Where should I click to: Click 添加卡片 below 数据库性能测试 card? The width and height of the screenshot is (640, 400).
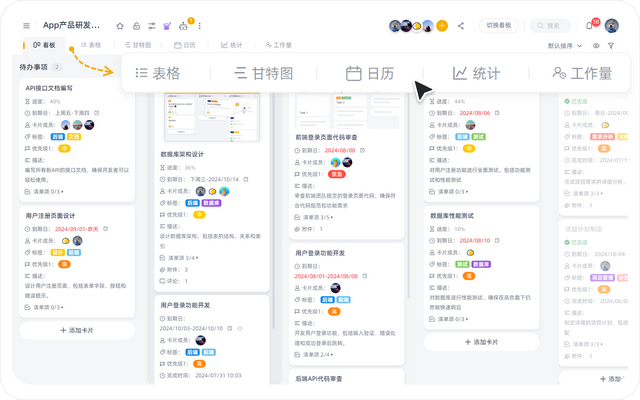tap(481, 342)
